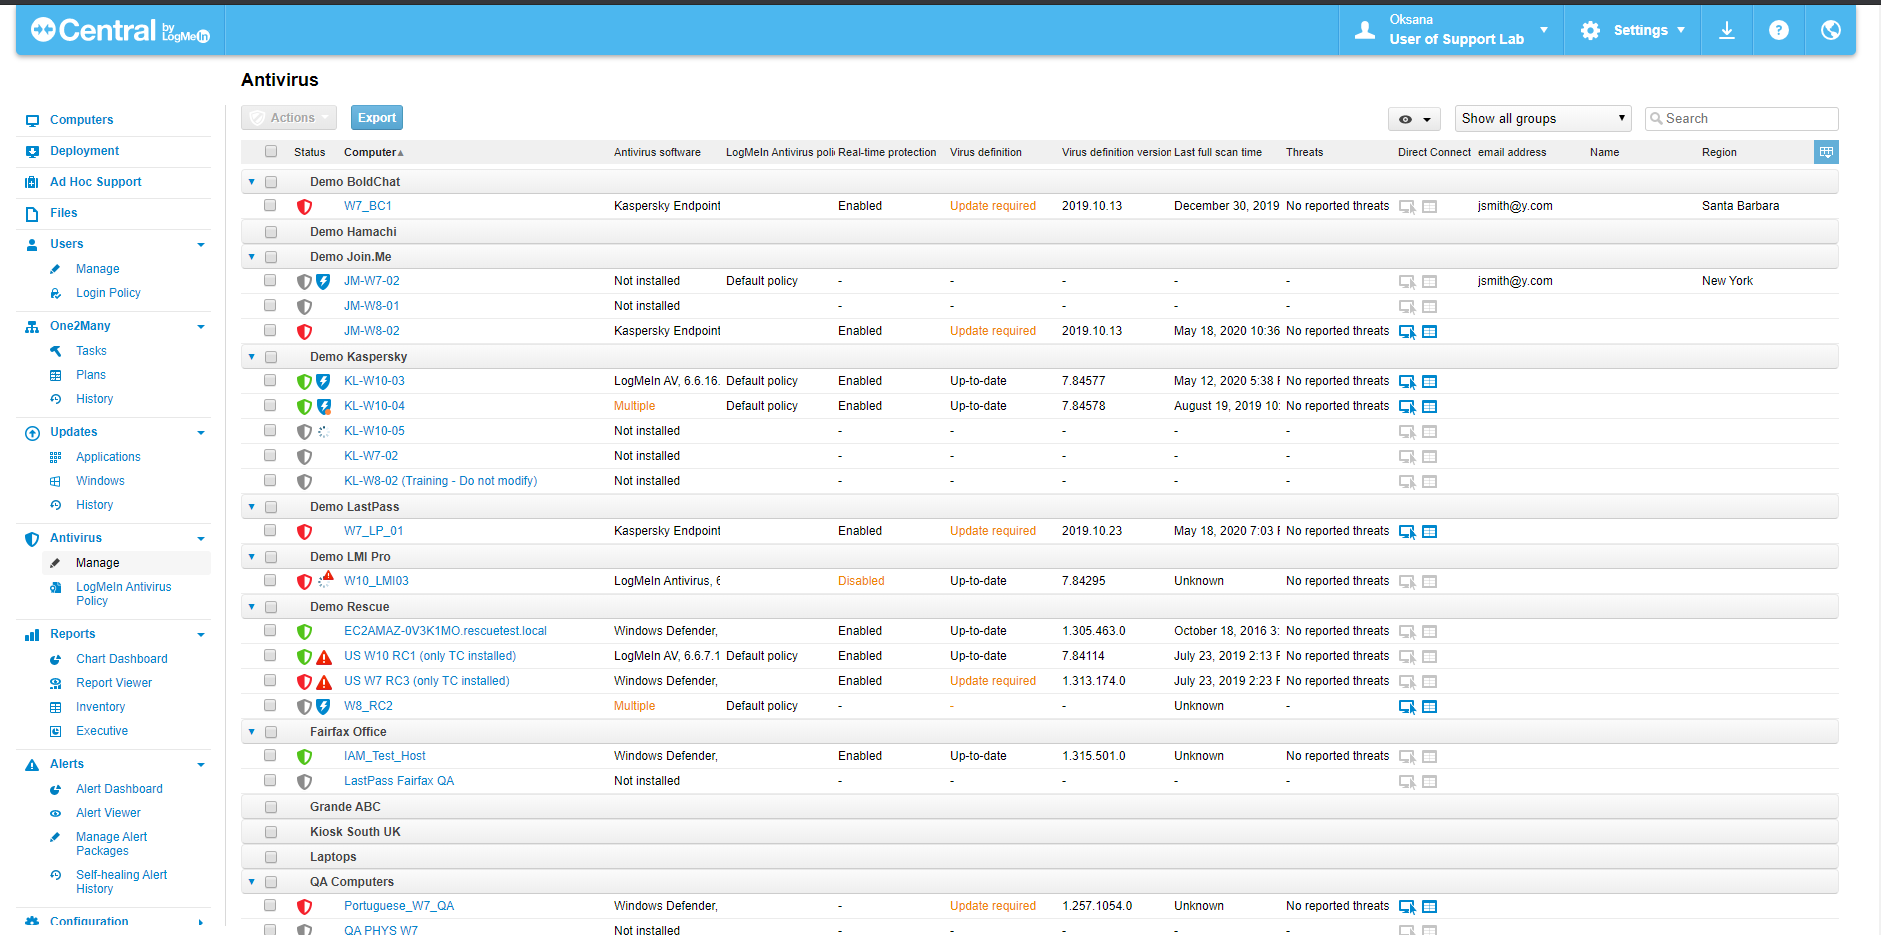Sort by the Virus definition column header
The image size is (1881, 935).
coord(986,152)
